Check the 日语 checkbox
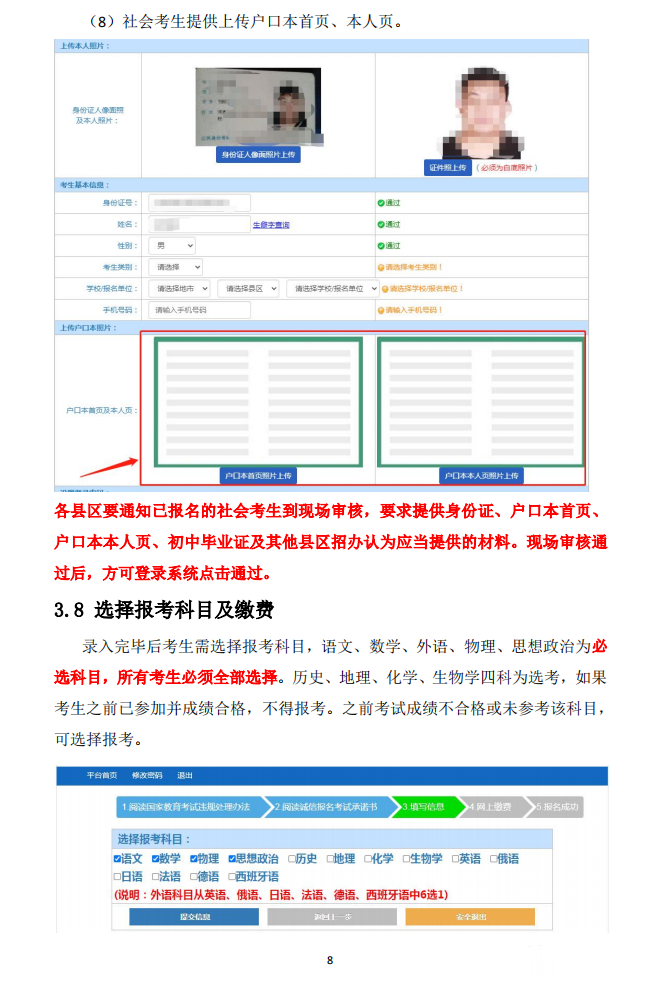Screen dimensions: 659x986 pyautogui.click(x=117, y=877)
